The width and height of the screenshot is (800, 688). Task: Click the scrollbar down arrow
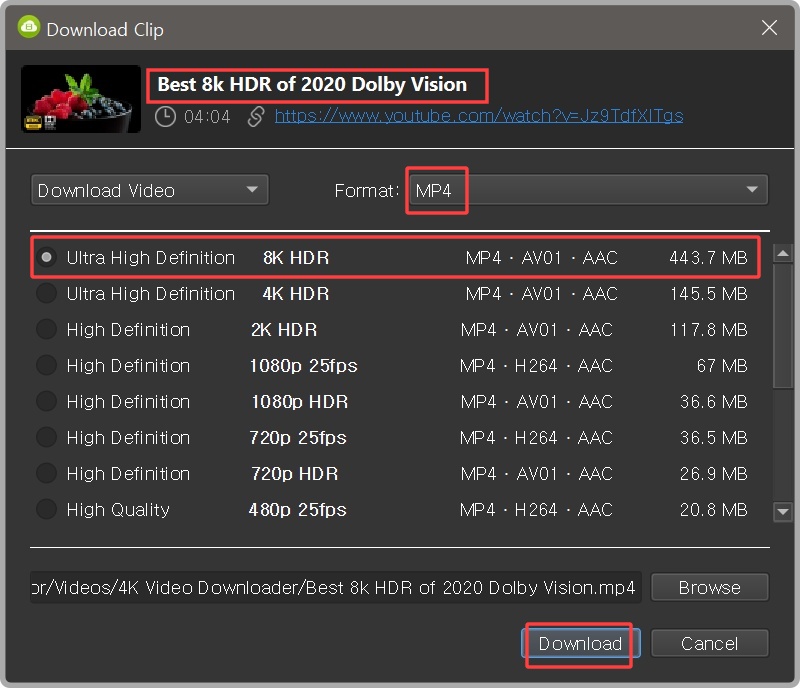click(783, 512)
